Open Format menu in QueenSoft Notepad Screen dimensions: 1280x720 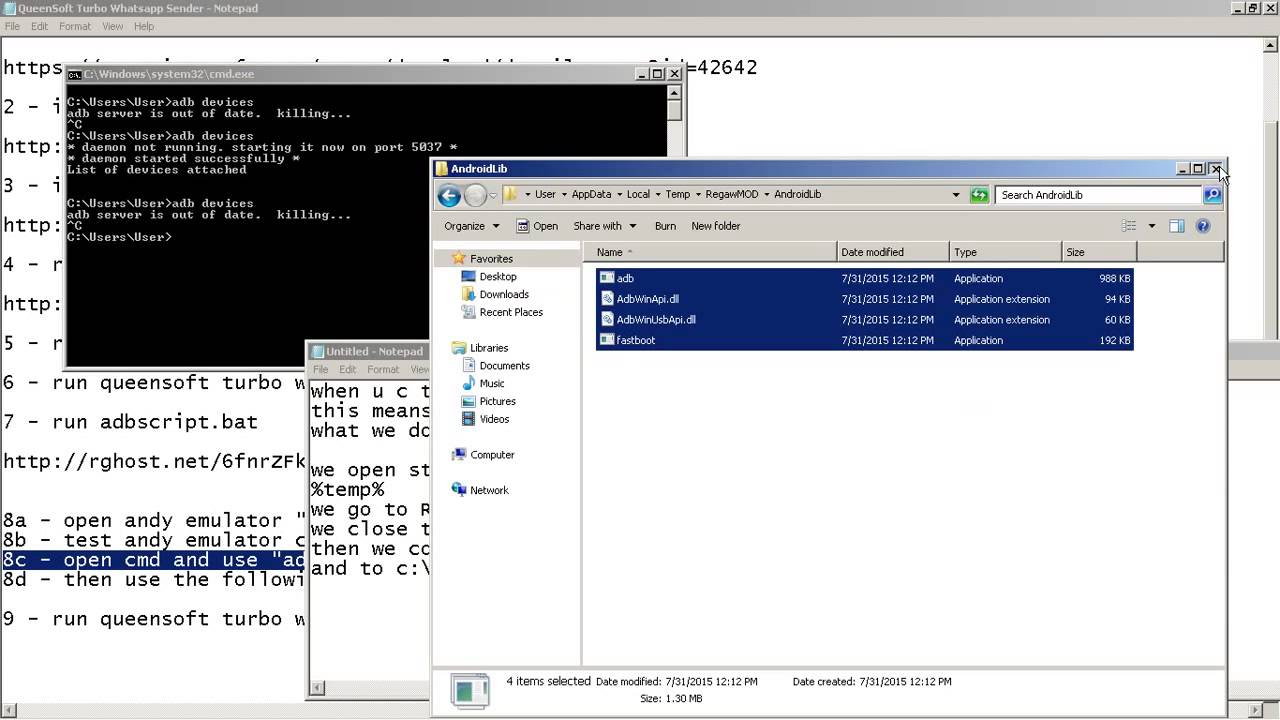74,26
